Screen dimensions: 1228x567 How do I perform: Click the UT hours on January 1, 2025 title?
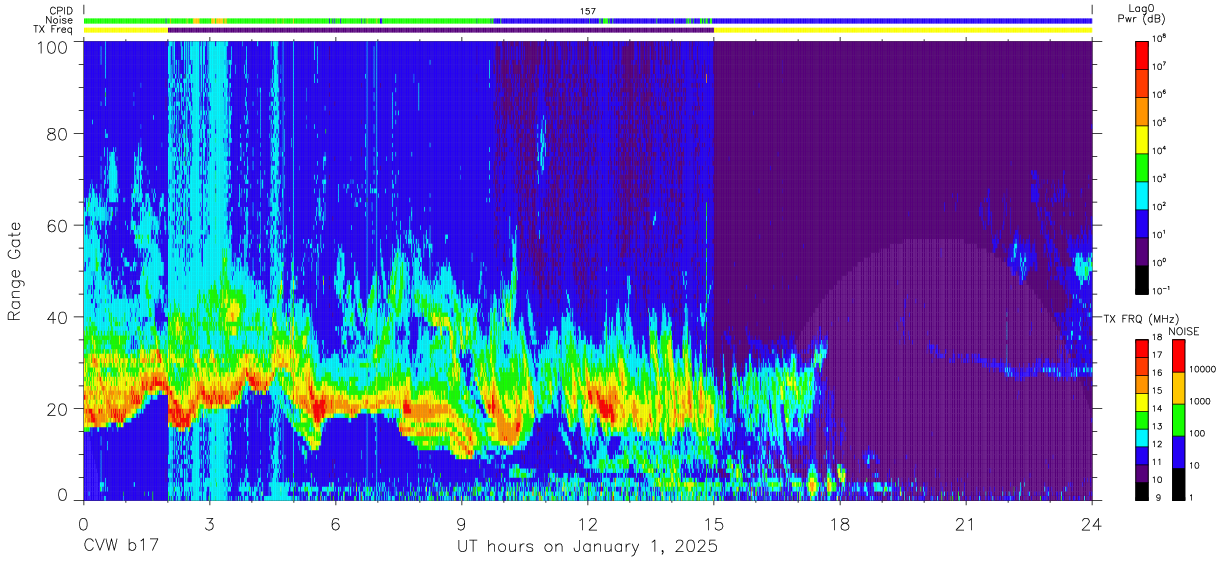(587, 547)
